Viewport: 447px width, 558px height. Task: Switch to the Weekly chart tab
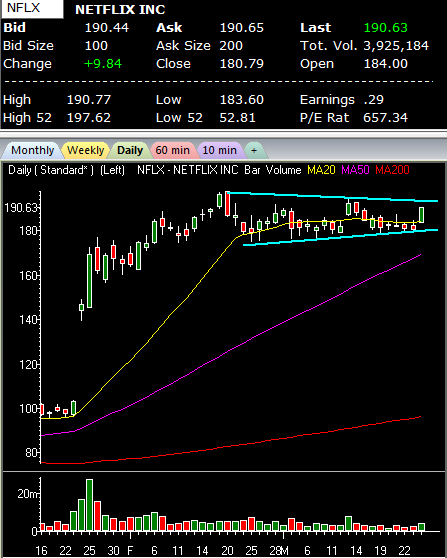[x=85, y=150]
